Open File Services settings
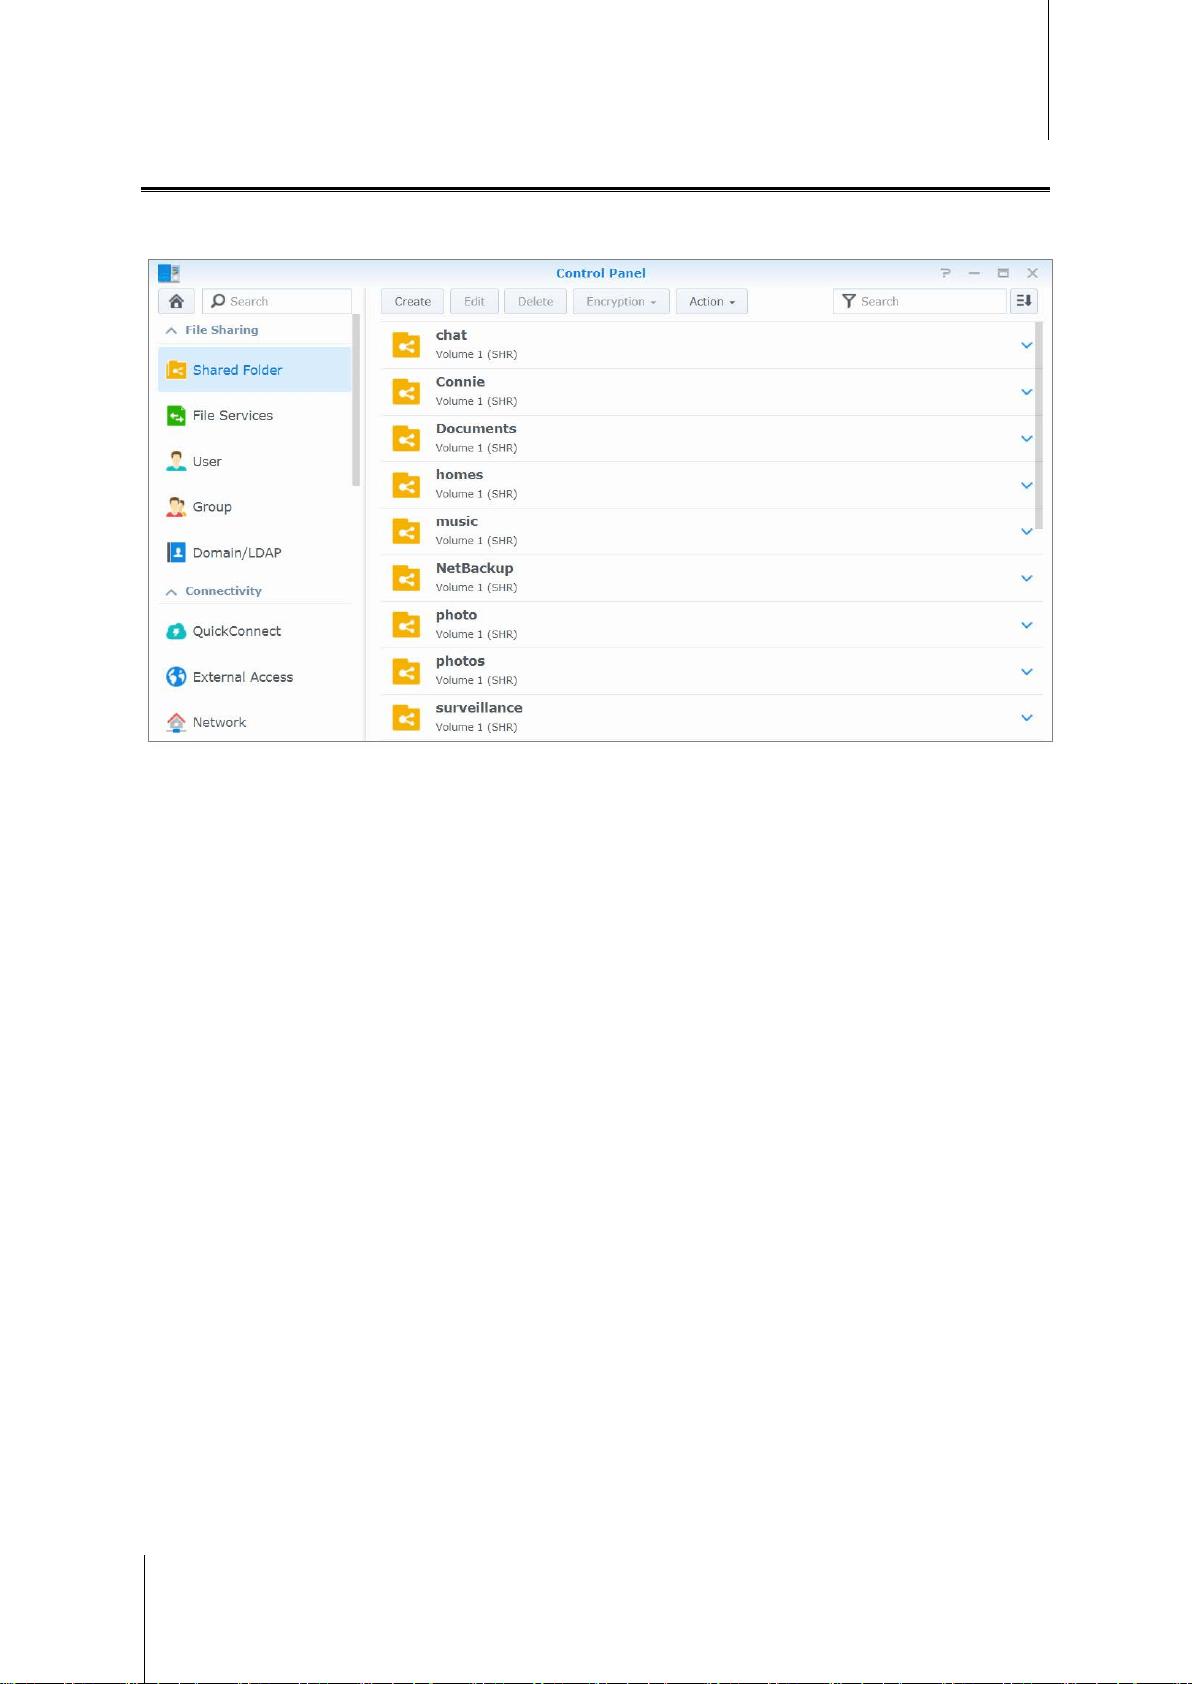This screenshot has width=1192, height=1684. (255, 416)
